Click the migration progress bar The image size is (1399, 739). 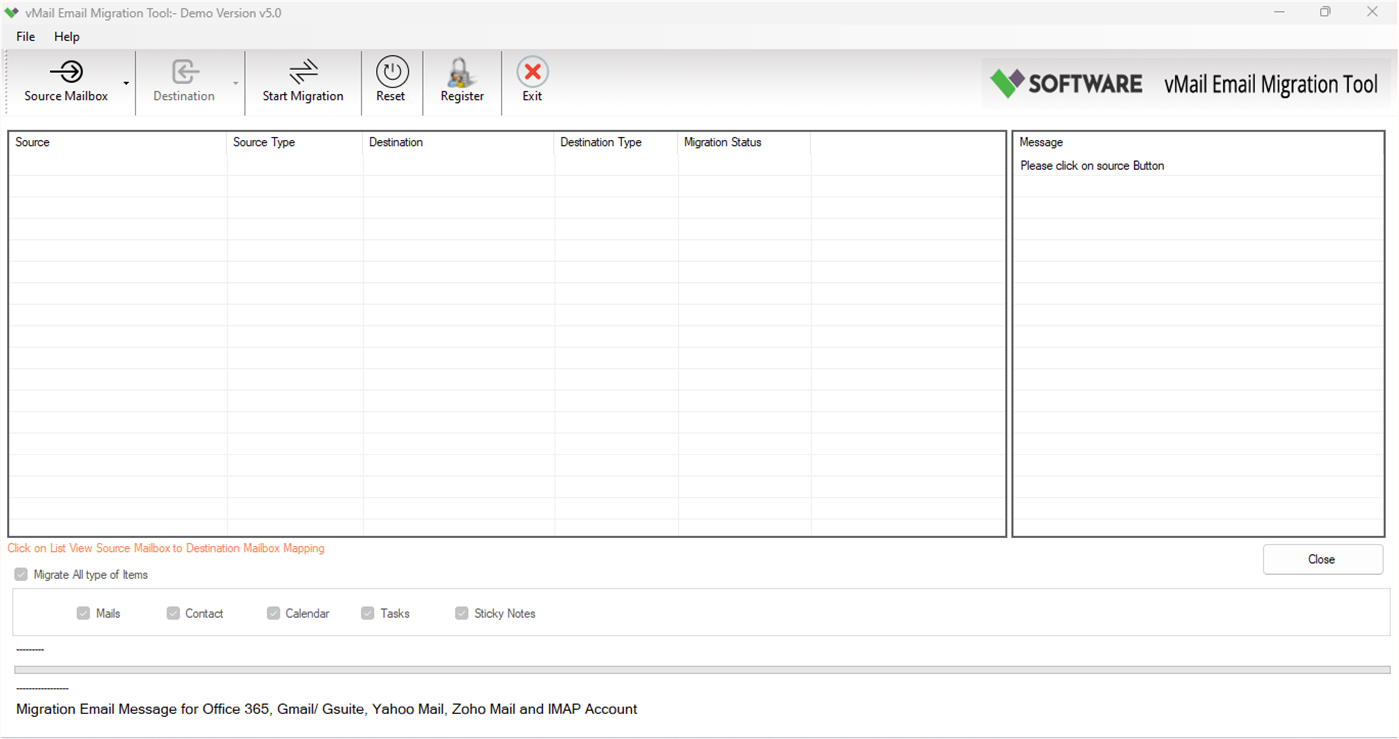700,666
